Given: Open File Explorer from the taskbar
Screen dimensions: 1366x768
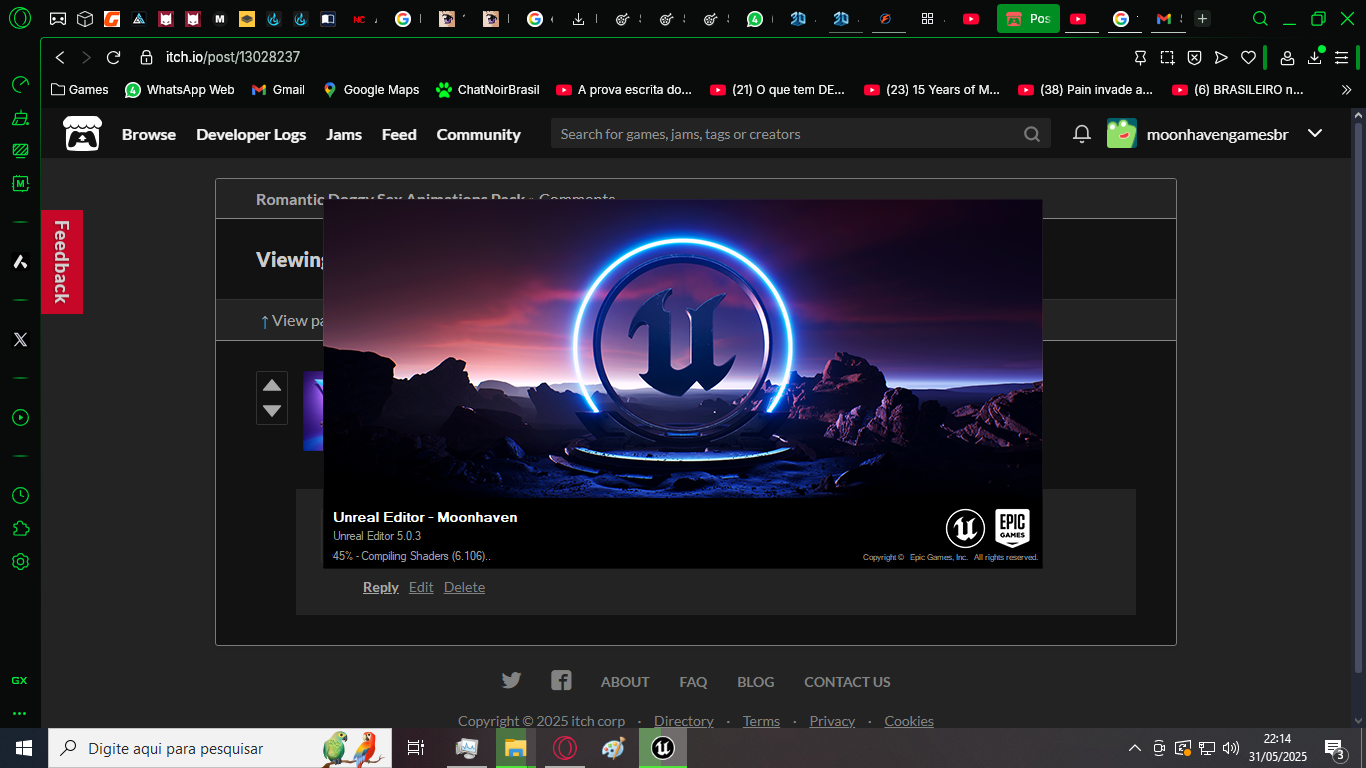Looking at the screenshot, I should click(x=515, y=748).
